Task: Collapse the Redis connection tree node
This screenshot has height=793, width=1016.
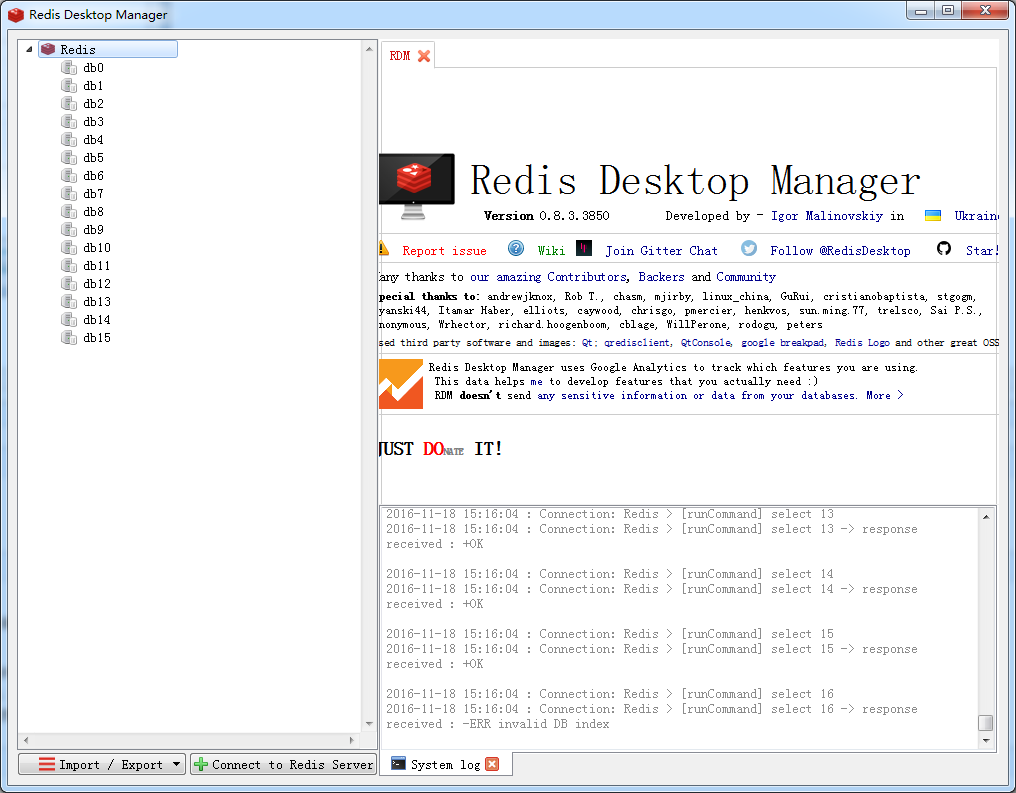Action: [29, 49]
